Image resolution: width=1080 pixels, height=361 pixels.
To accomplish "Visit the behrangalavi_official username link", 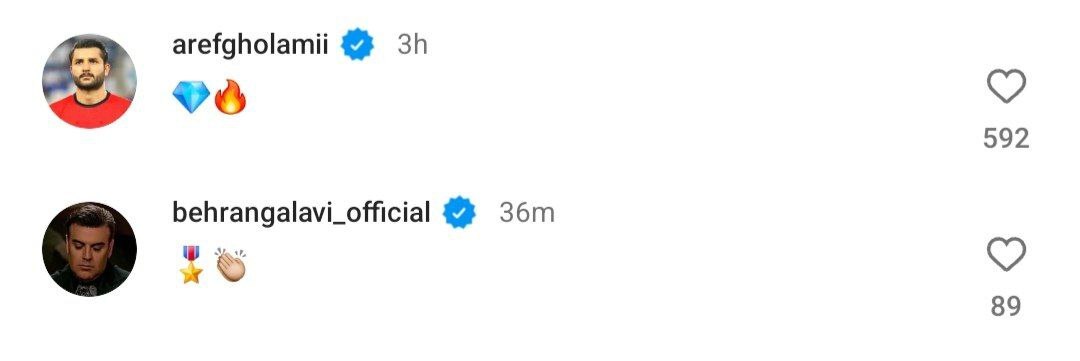I will 301,212.
